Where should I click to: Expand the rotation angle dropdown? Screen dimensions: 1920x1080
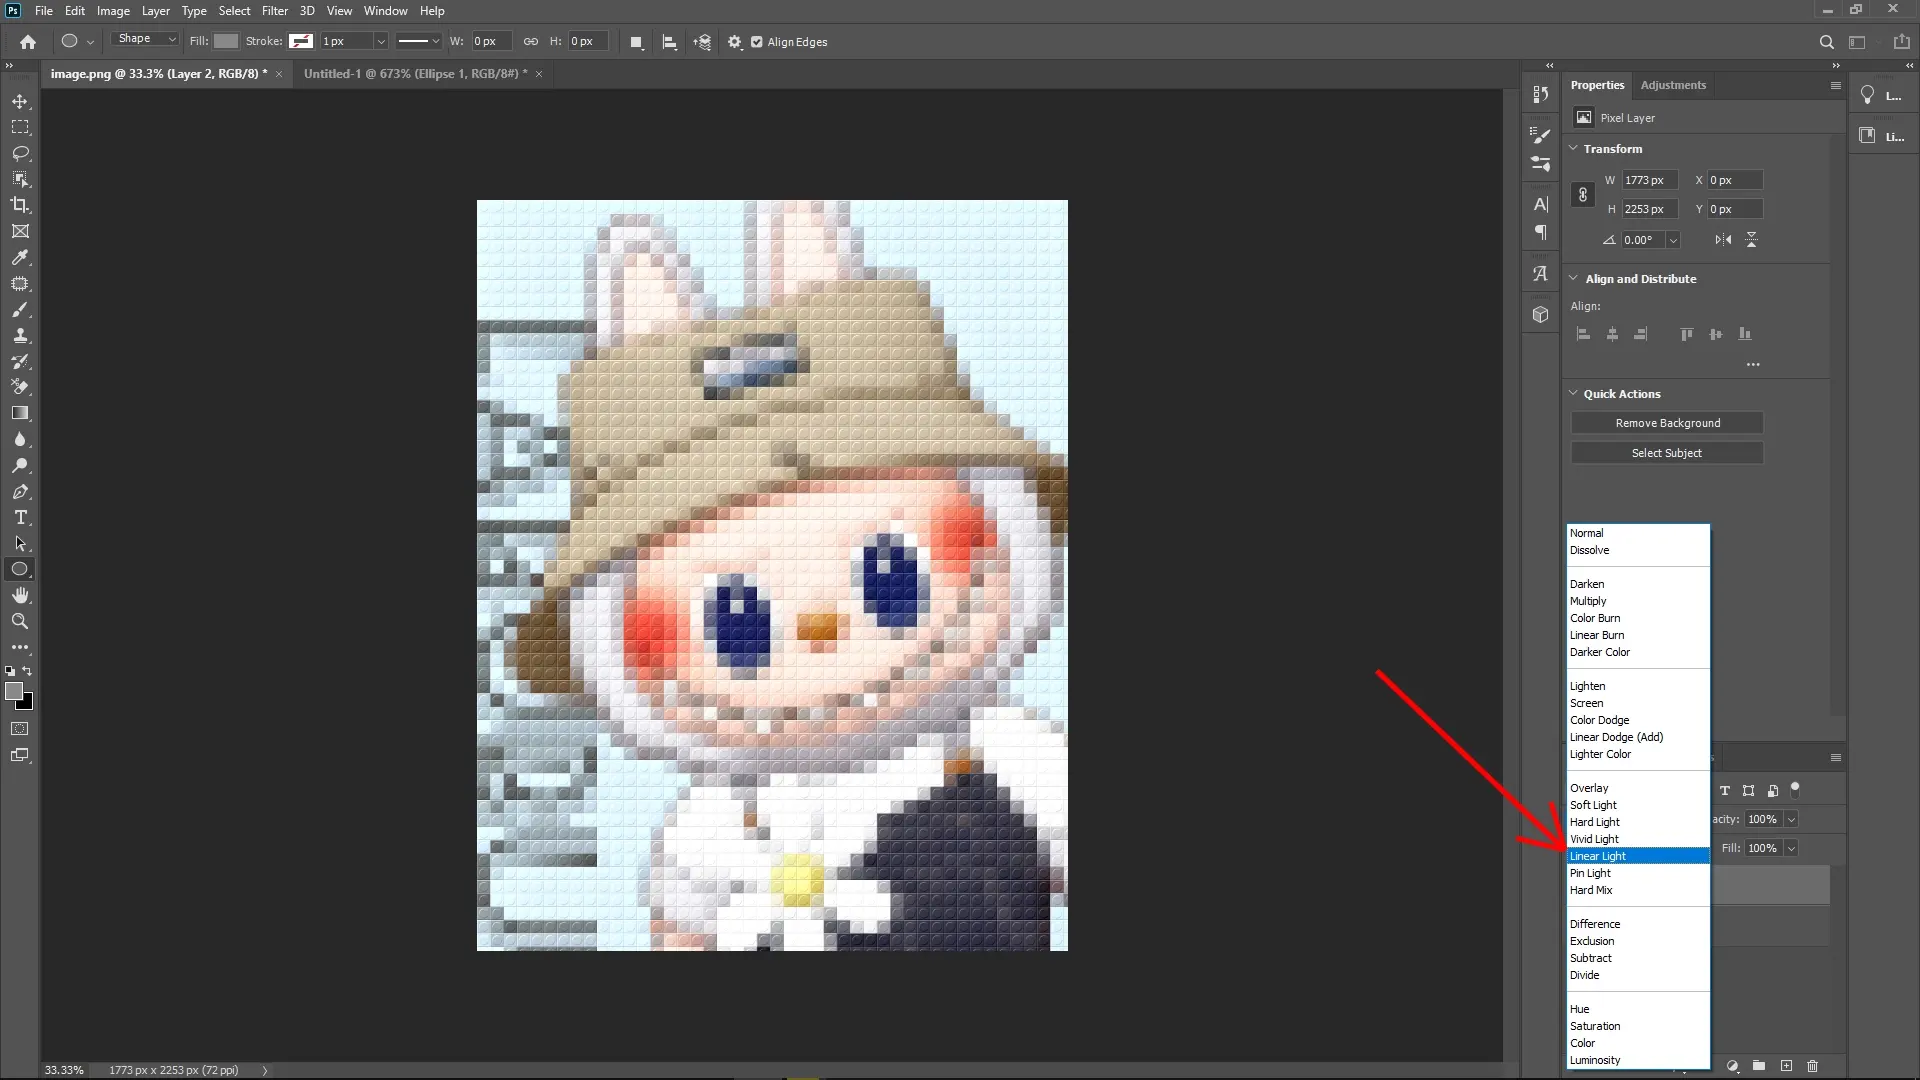coord(1671,240)
